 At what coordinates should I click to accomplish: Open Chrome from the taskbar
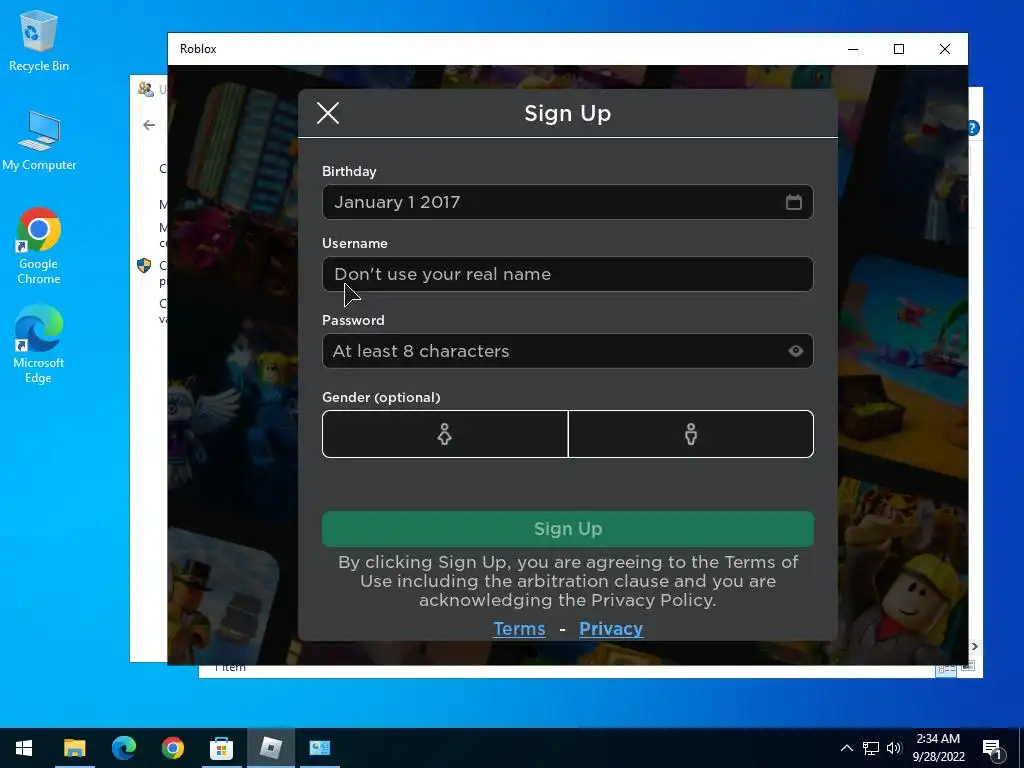(172, 748)
